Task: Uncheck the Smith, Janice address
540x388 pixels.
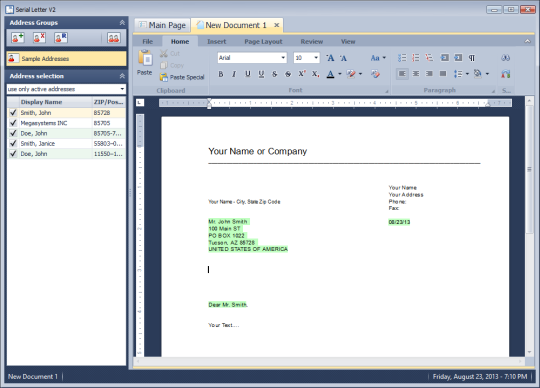Action: coord(13,143)
